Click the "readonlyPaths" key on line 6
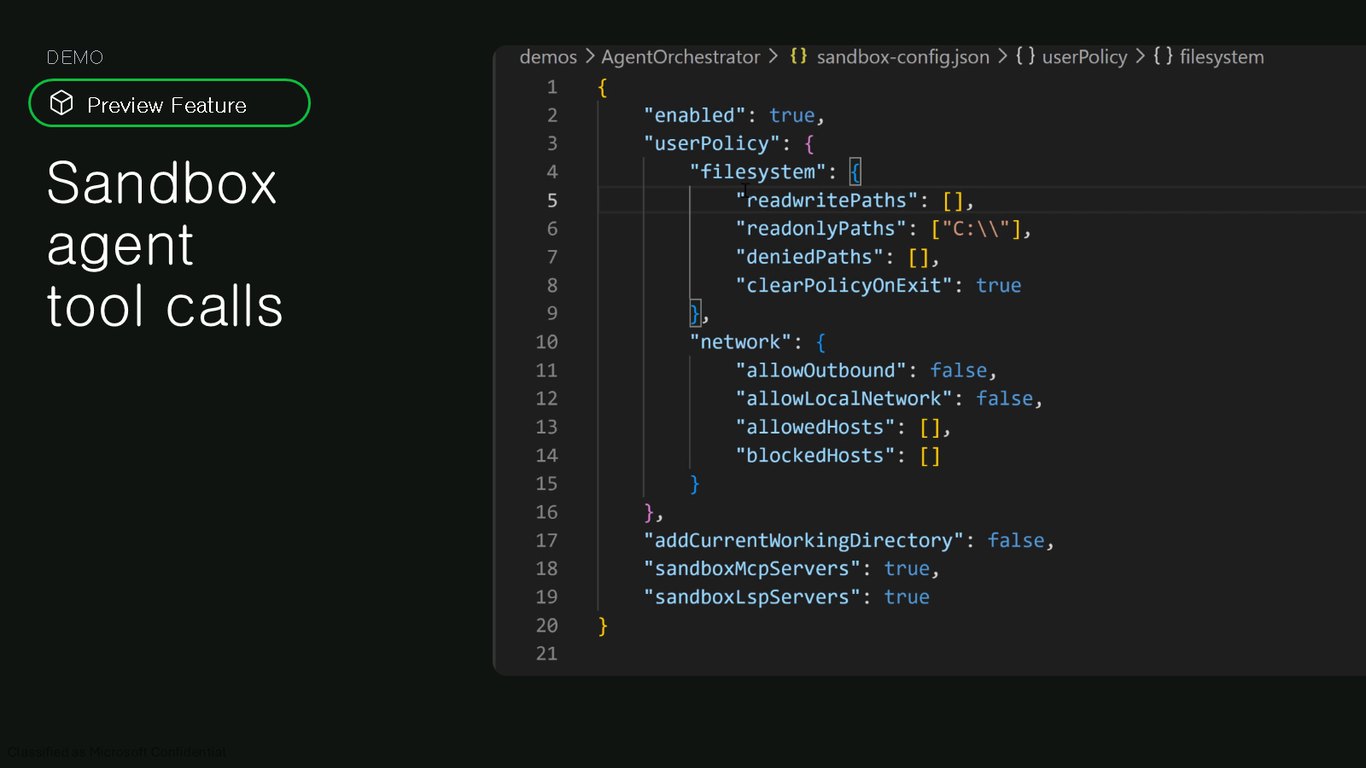 click(815, 228)
